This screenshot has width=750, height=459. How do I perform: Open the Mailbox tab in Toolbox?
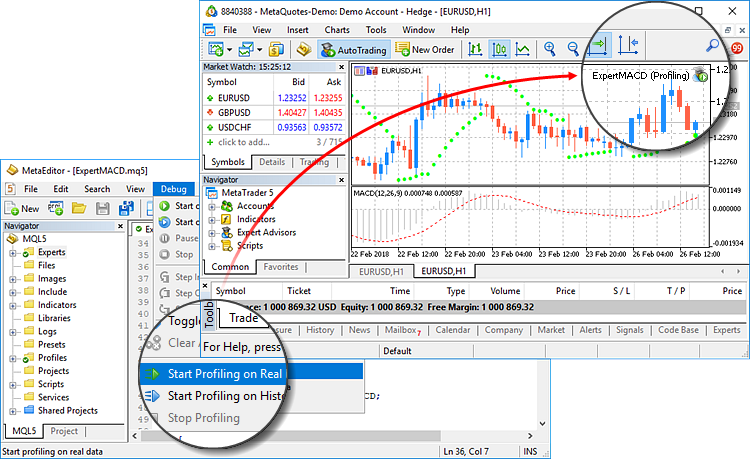[x=402, y=330]
